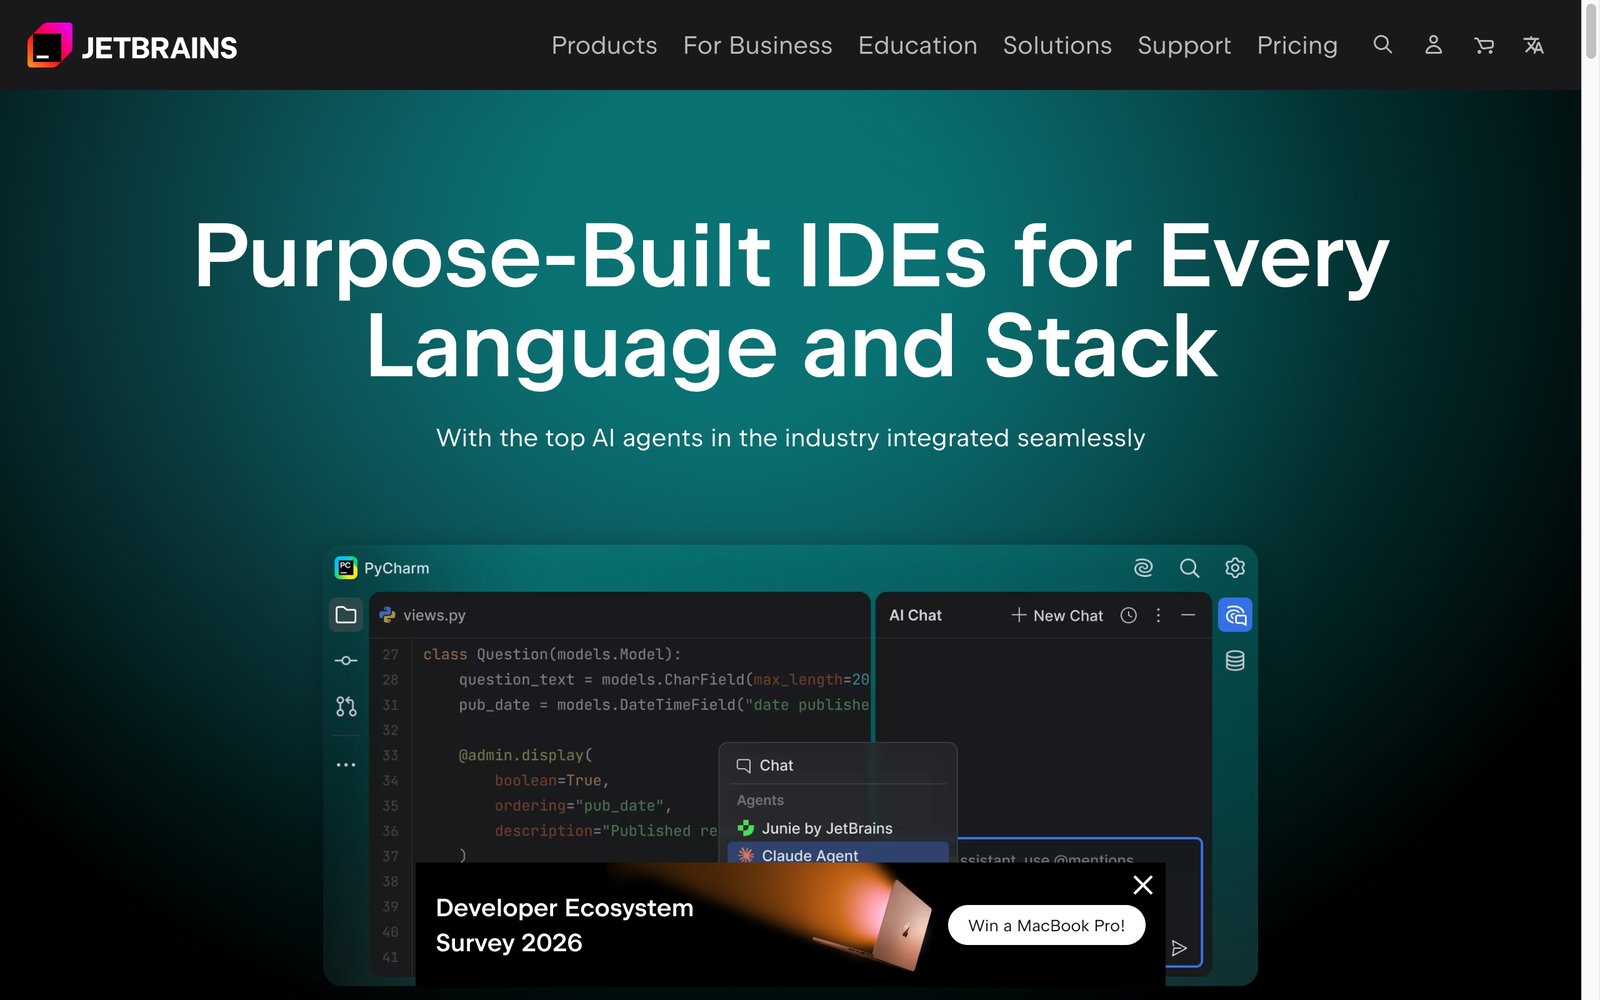Click the Developer Ecosystem Survey 2026 text

point(564,925)
